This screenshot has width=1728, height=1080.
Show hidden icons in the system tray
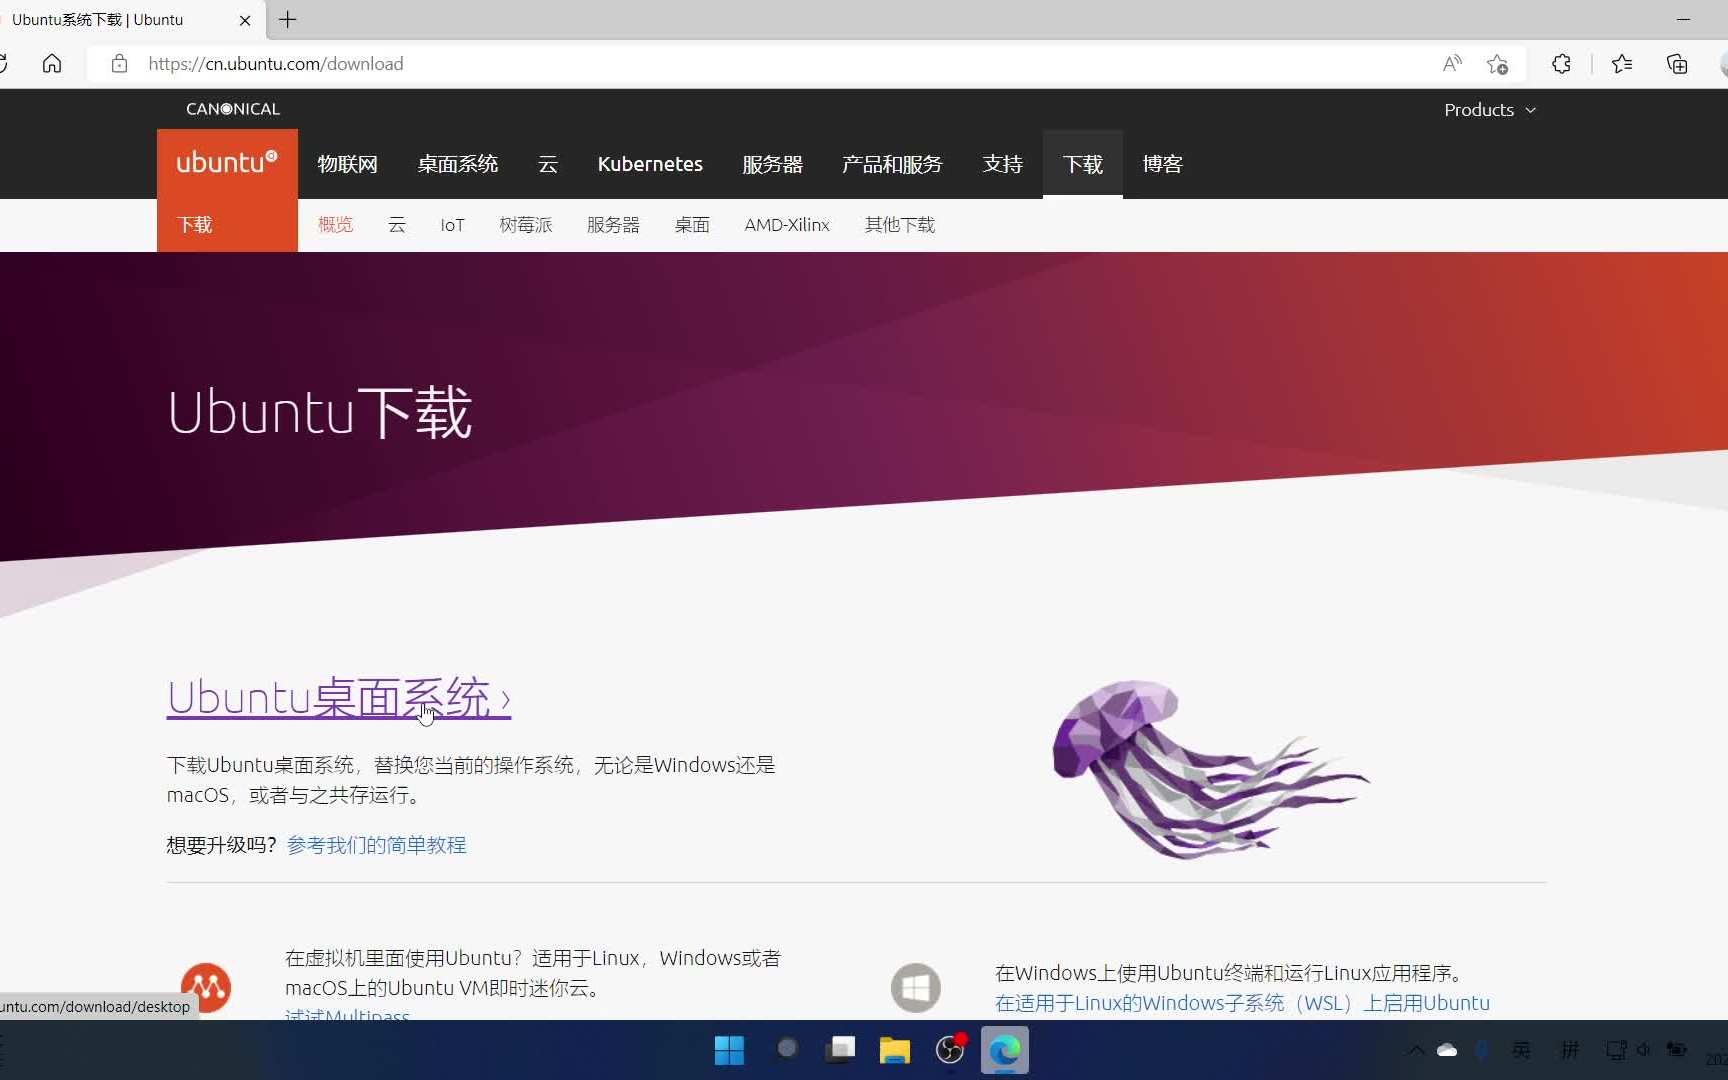coord(1416,1050)
